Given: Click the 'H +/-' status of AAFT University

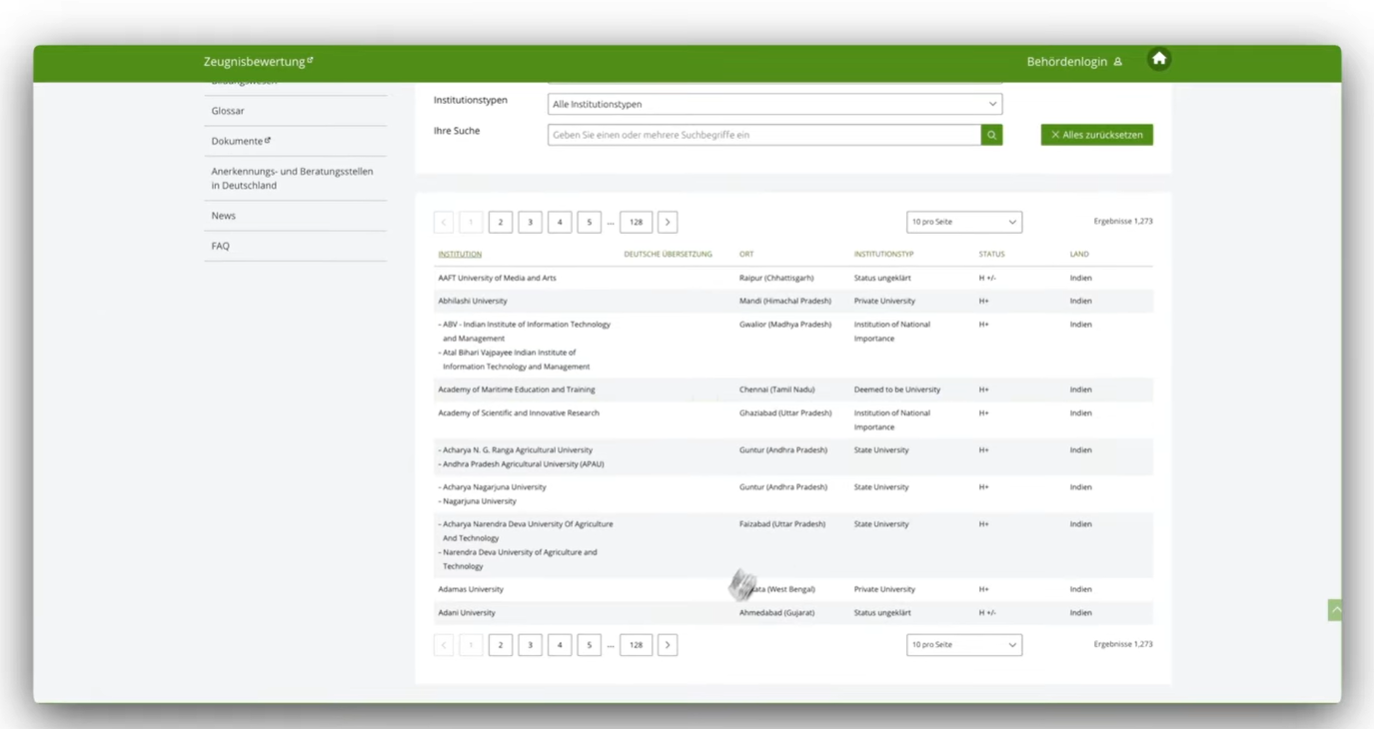Looking at the screenshot, I should [987, 278].
